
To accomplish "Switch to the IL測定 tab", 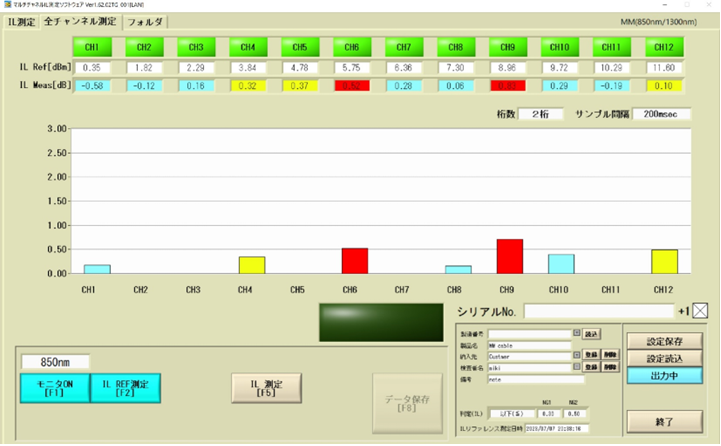I will pos(21,20).
